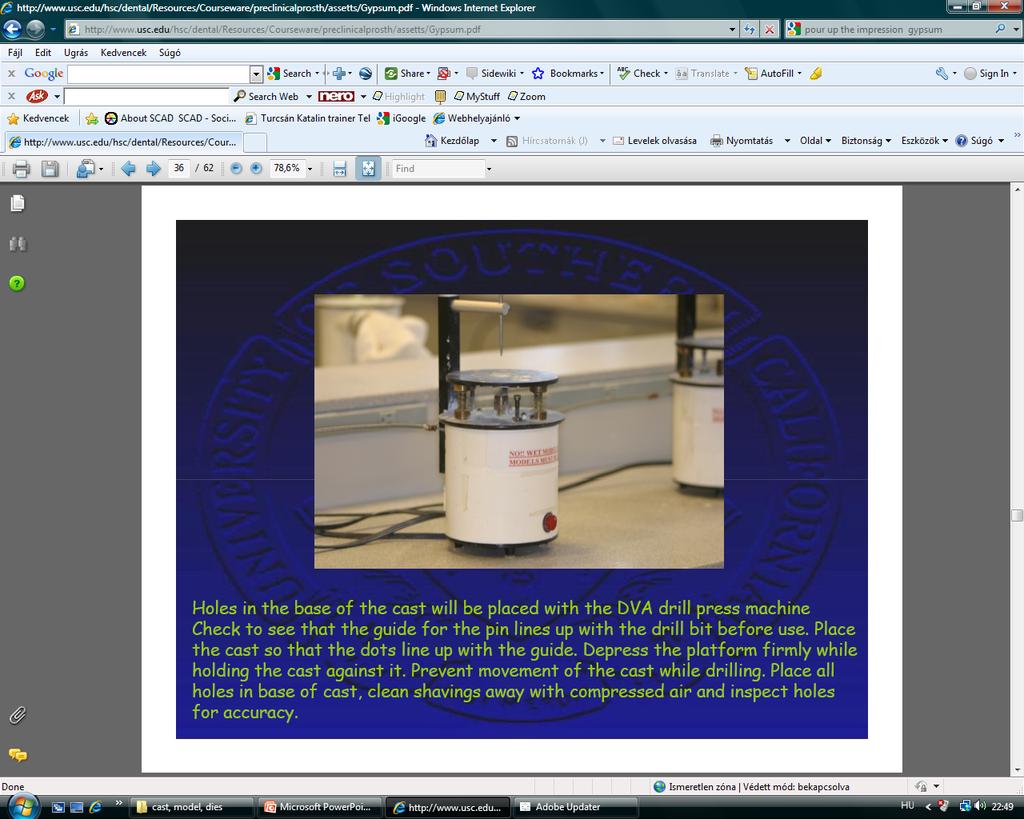Open the iGoogle favorites link

[401, 118]
